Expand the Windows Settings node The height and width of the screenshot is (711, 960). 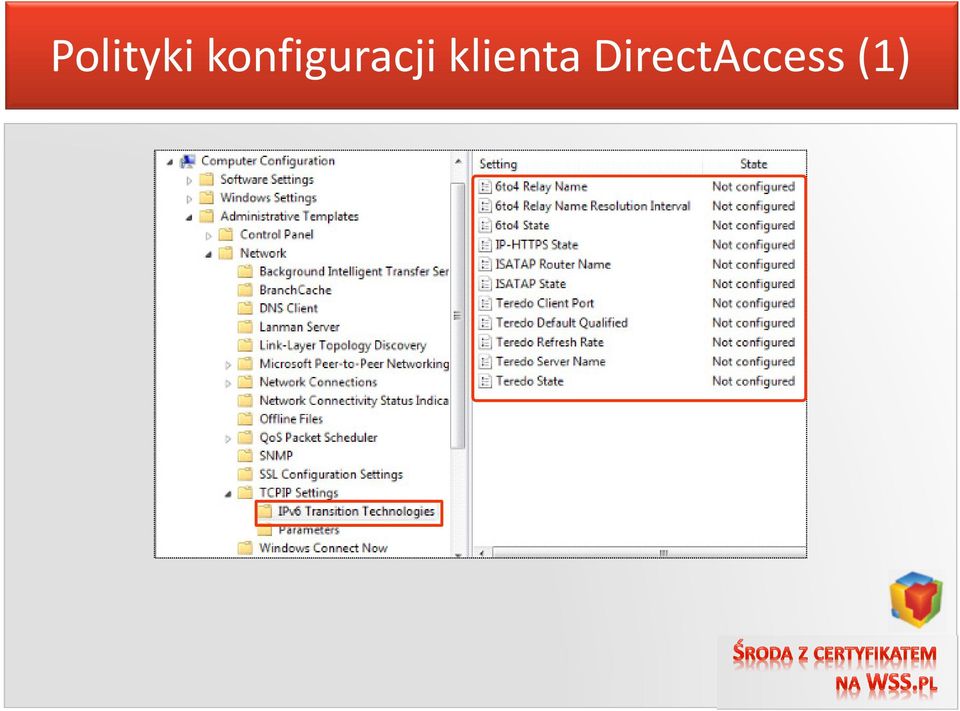click(189, 199)
